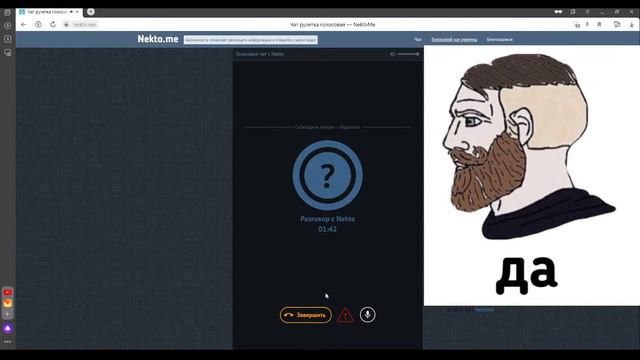This screenshot has height=360, width=640.
Task: Click the translate icon in the address bar
Action: tap(576, 24)
